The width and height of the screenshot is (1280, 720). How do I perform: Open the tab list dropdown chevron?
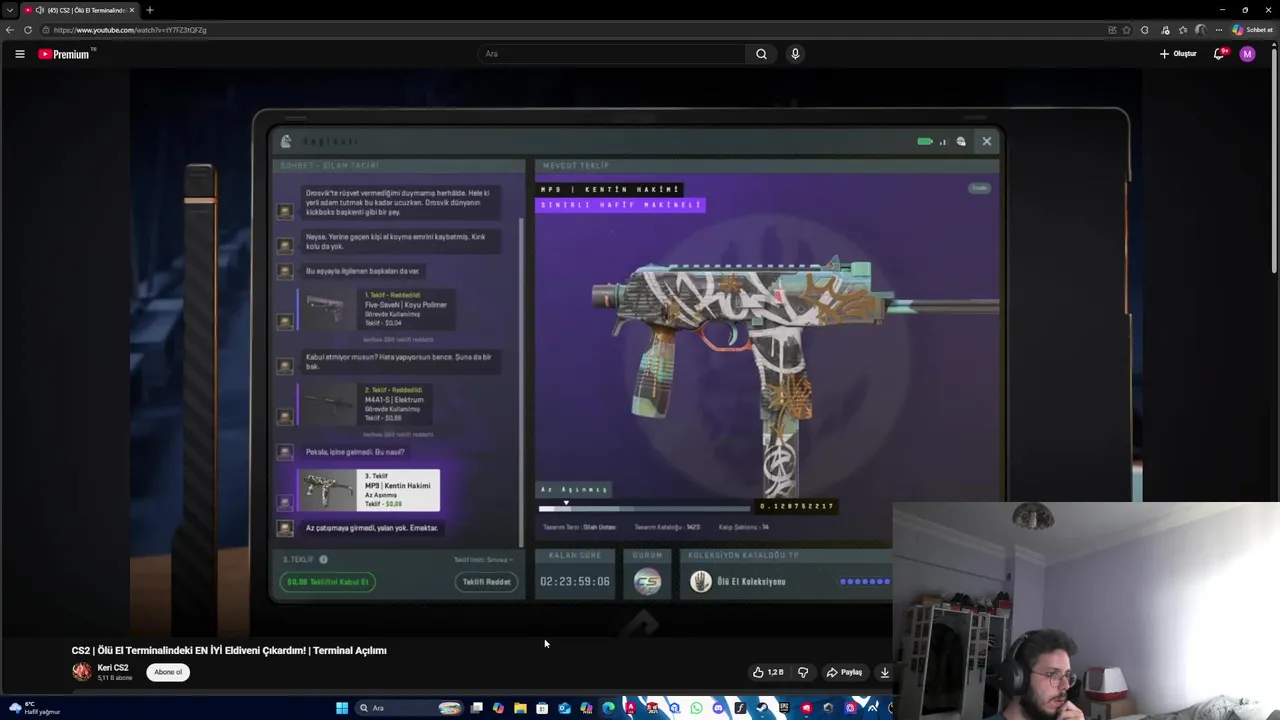click(9, 10)
